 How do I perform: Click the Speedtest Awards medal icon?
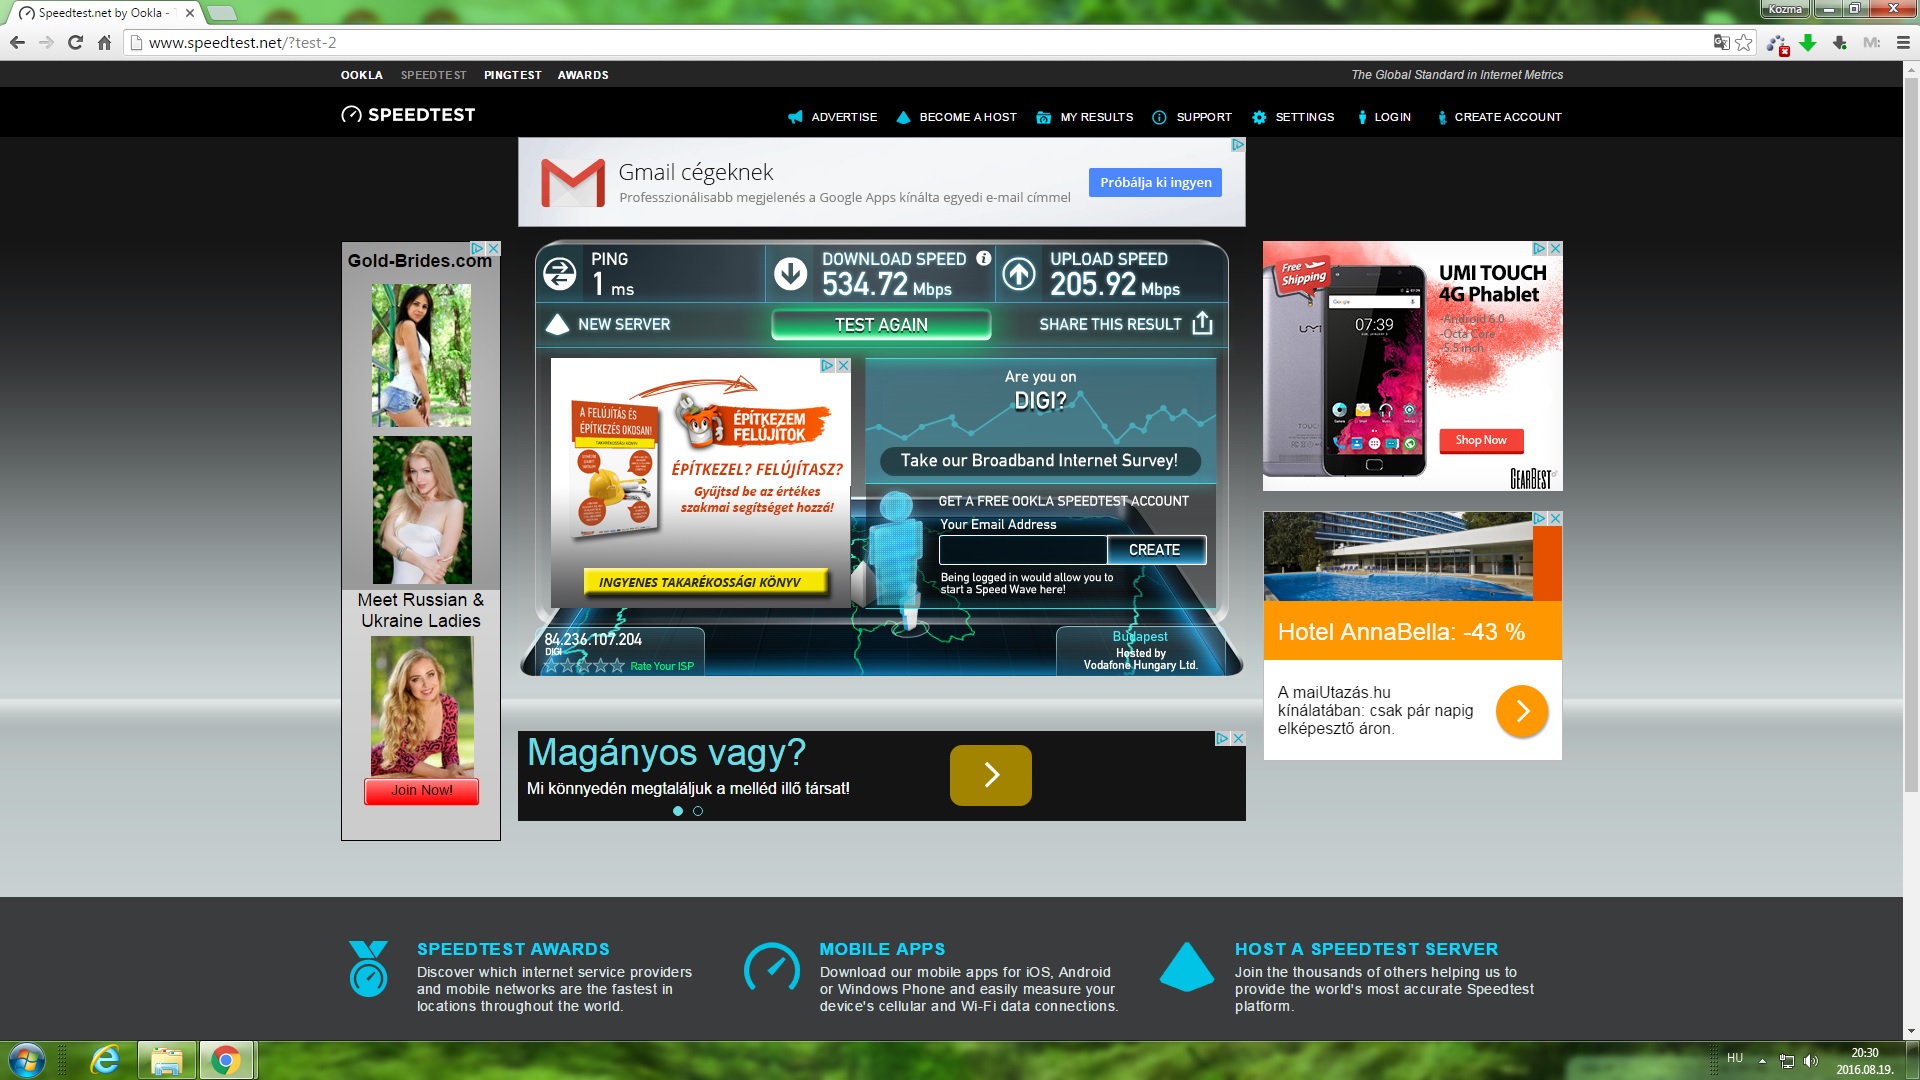coord(368,969)
